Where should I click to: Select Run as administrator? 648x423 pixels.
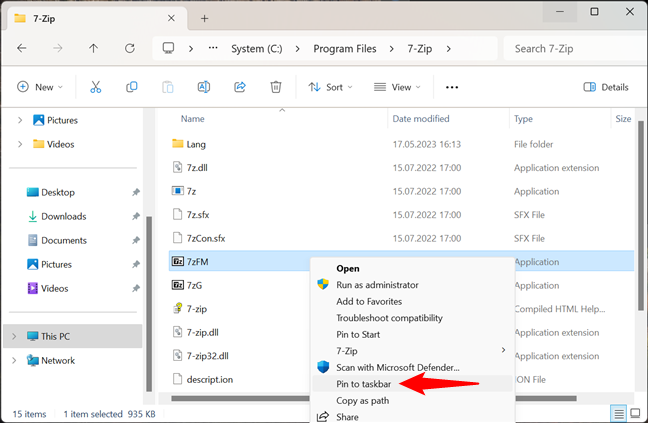[x=412, y=285]
